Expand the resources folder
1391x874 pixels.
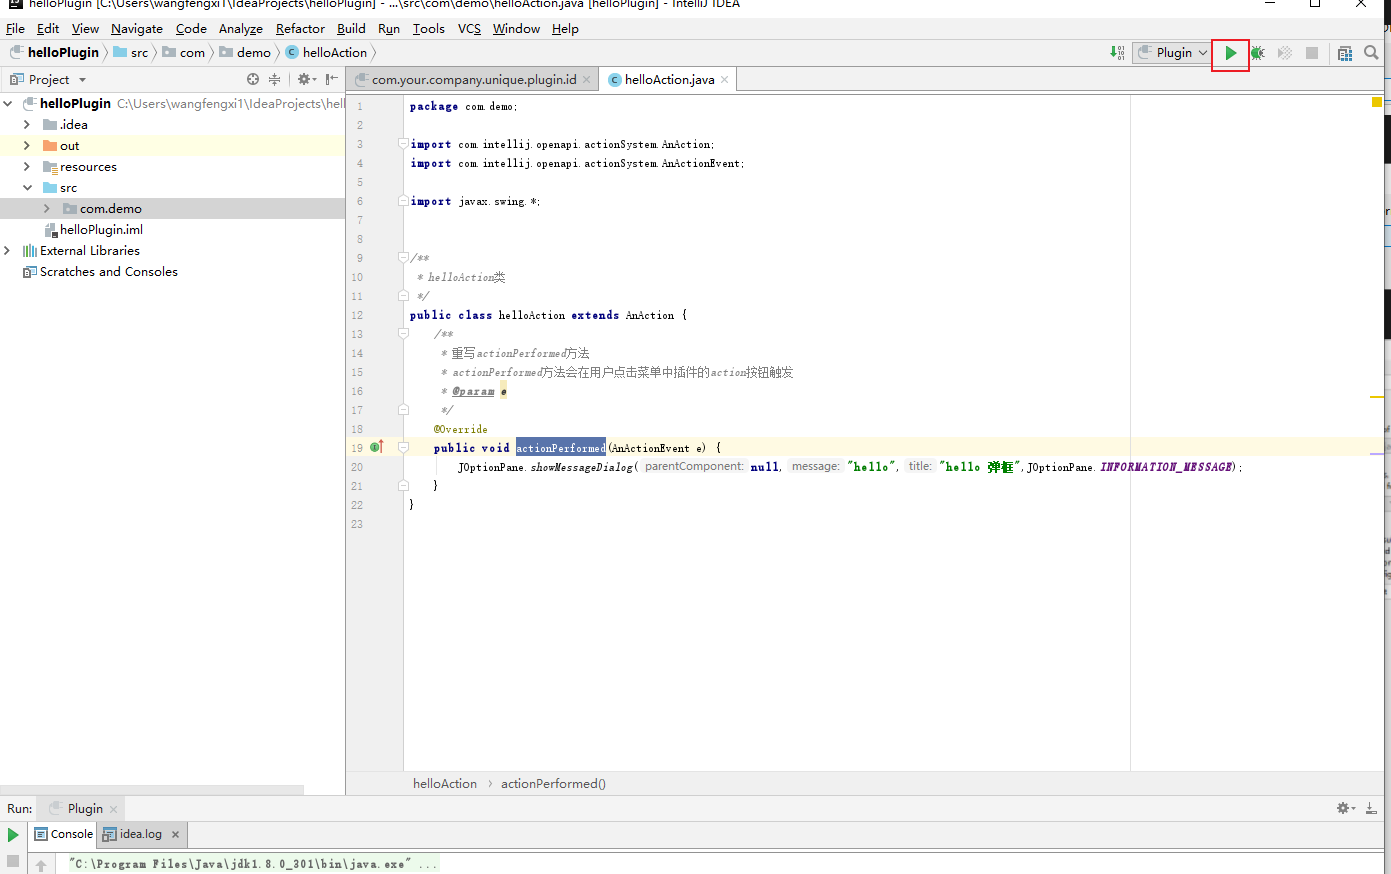(27, 166)
